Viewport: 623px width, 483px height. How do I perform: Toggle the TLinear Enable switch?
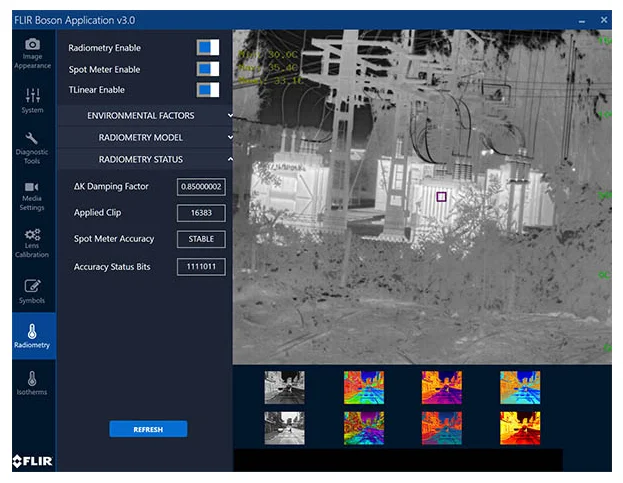pos(207,90)
